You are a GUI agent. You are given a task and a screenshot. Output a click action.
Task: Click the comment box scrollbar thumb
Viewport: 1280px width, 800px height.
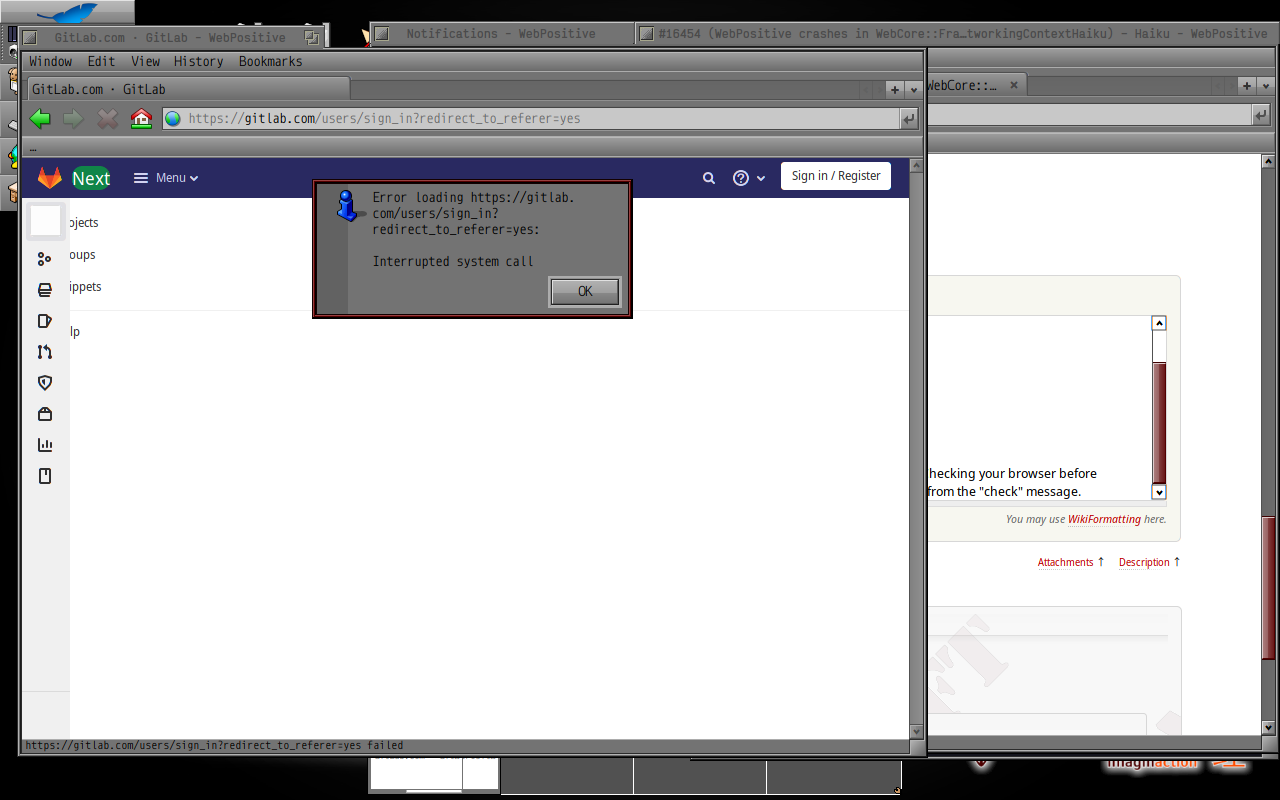1159,422
